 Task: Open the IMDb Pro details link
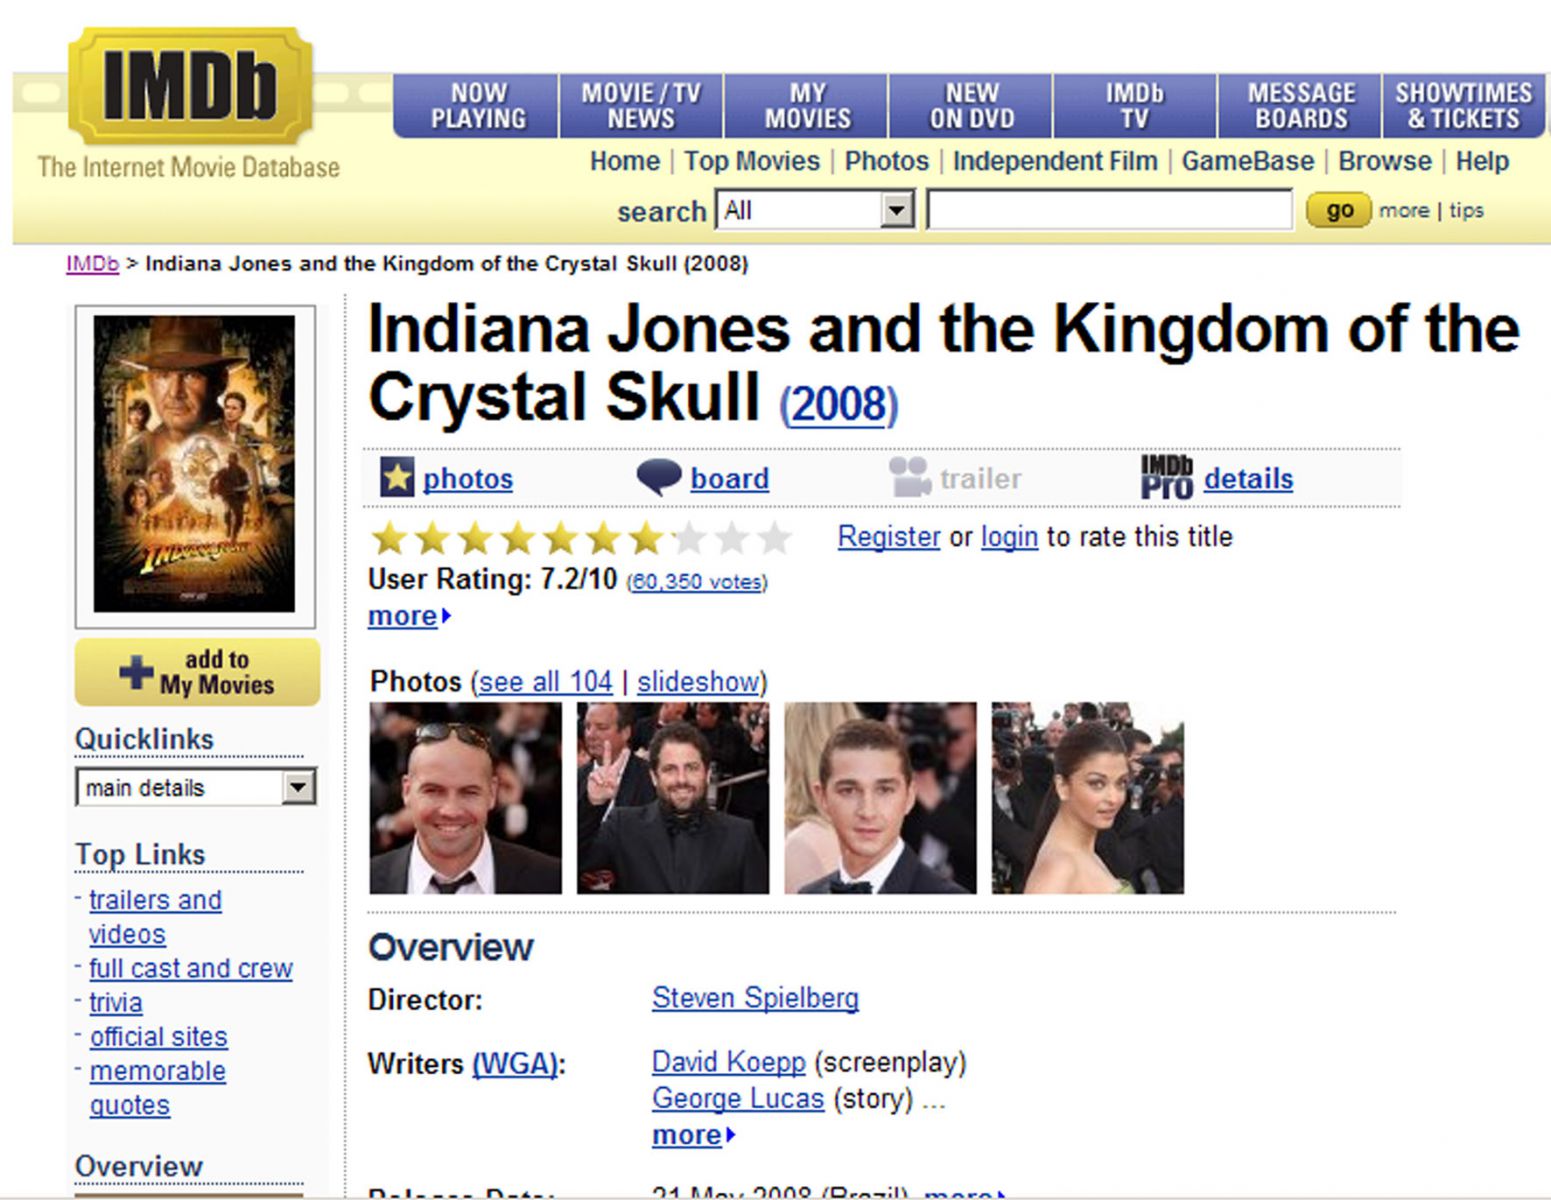(1248, 479)
